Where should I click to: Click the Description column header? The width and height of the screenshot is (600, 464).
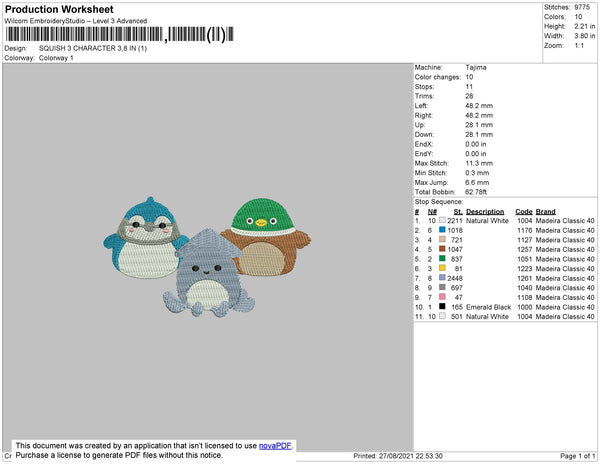485,212
